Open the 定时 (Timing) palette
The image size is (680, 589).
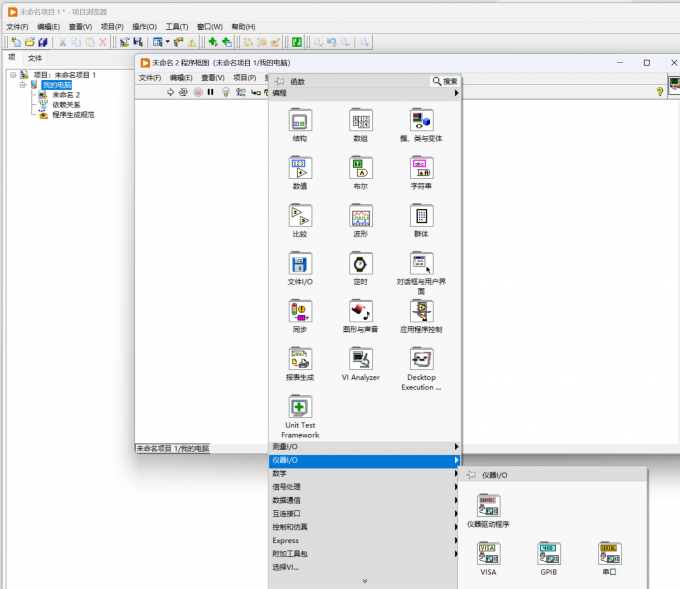click(361, 263)
